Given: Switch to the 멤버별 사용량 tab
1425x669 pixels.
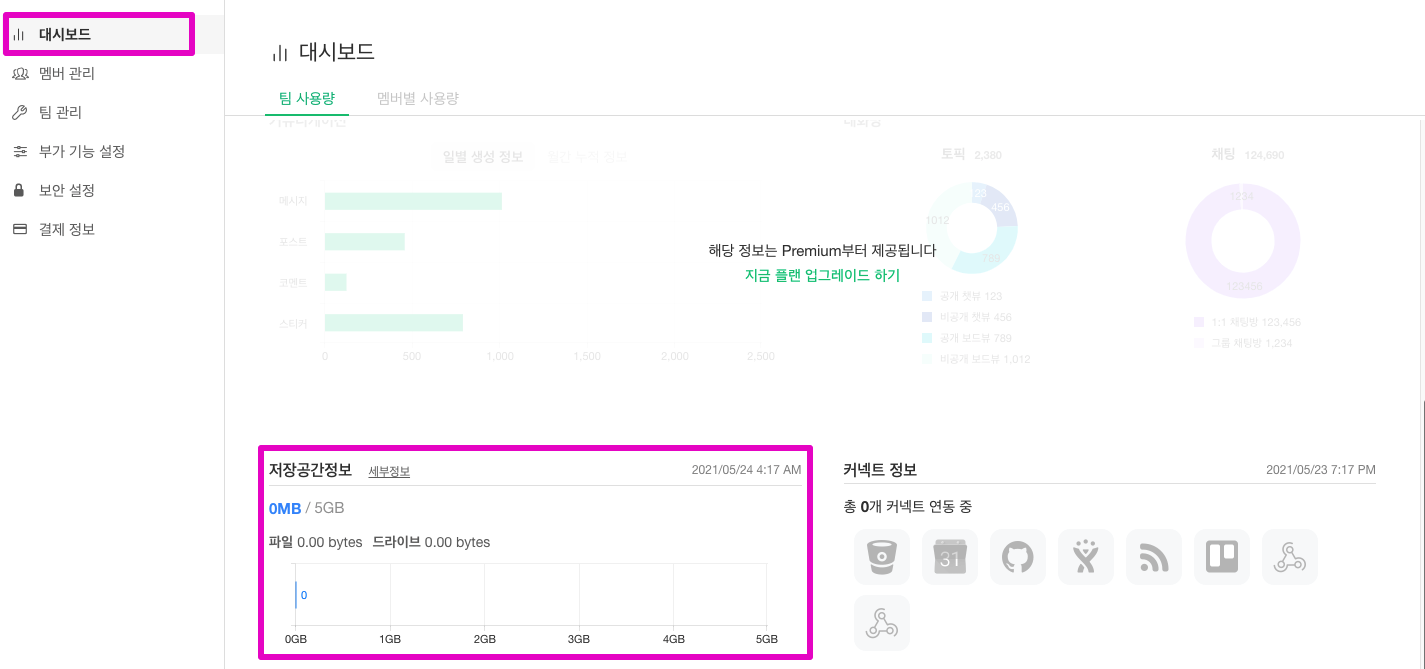Looking at the screenshot, I should [x=417, y=98].
